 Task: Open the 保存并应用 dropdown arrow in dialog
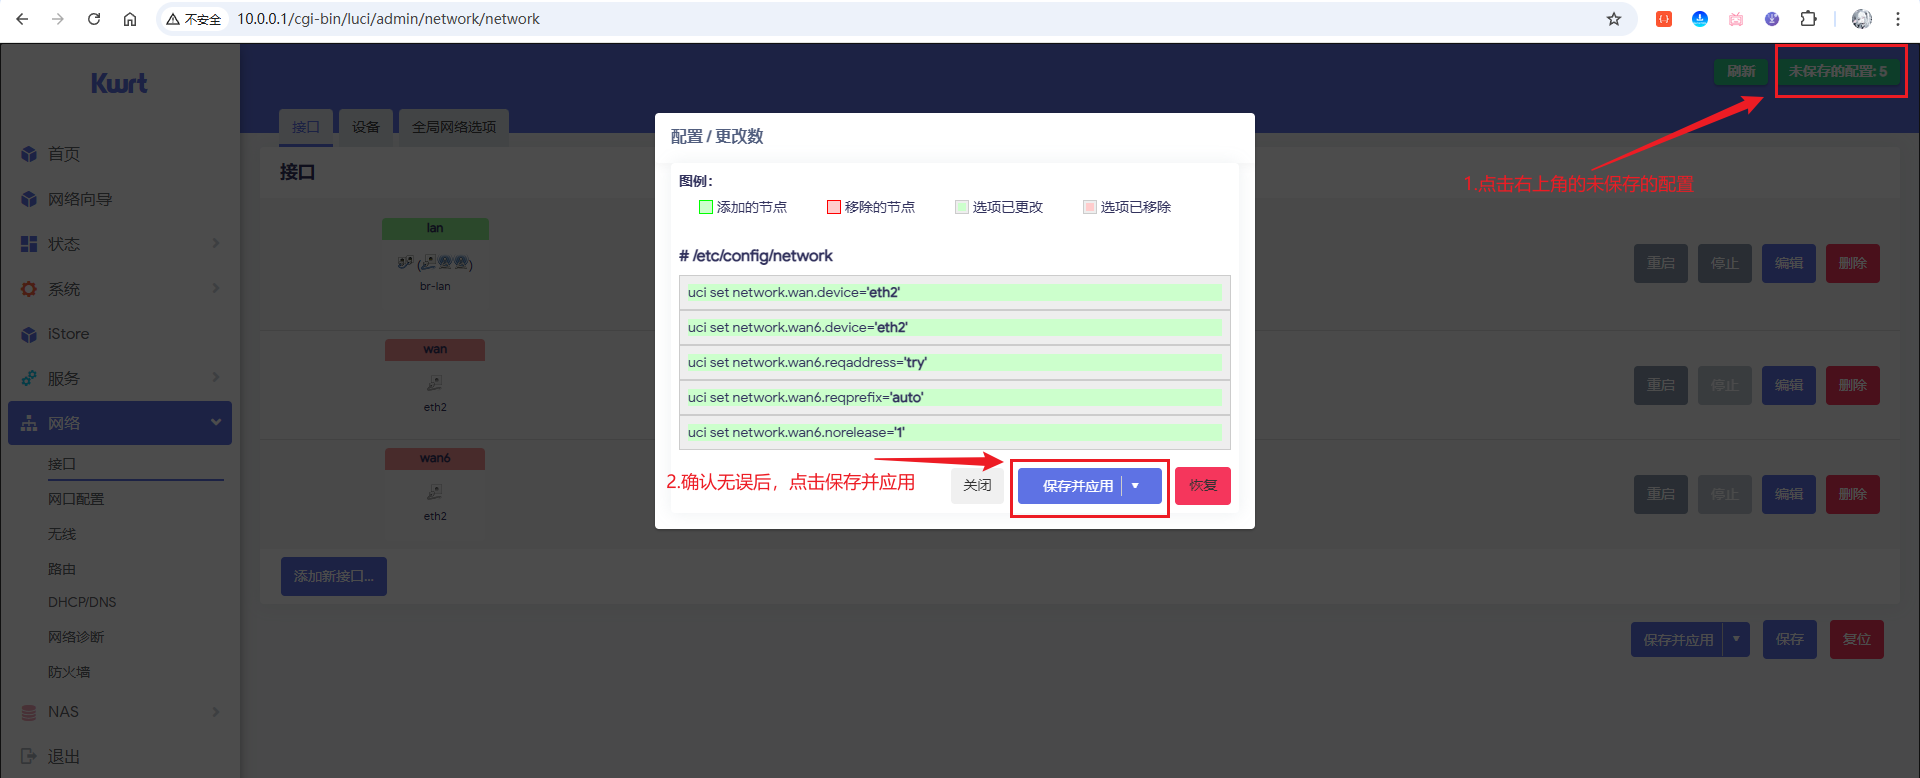1136,486
